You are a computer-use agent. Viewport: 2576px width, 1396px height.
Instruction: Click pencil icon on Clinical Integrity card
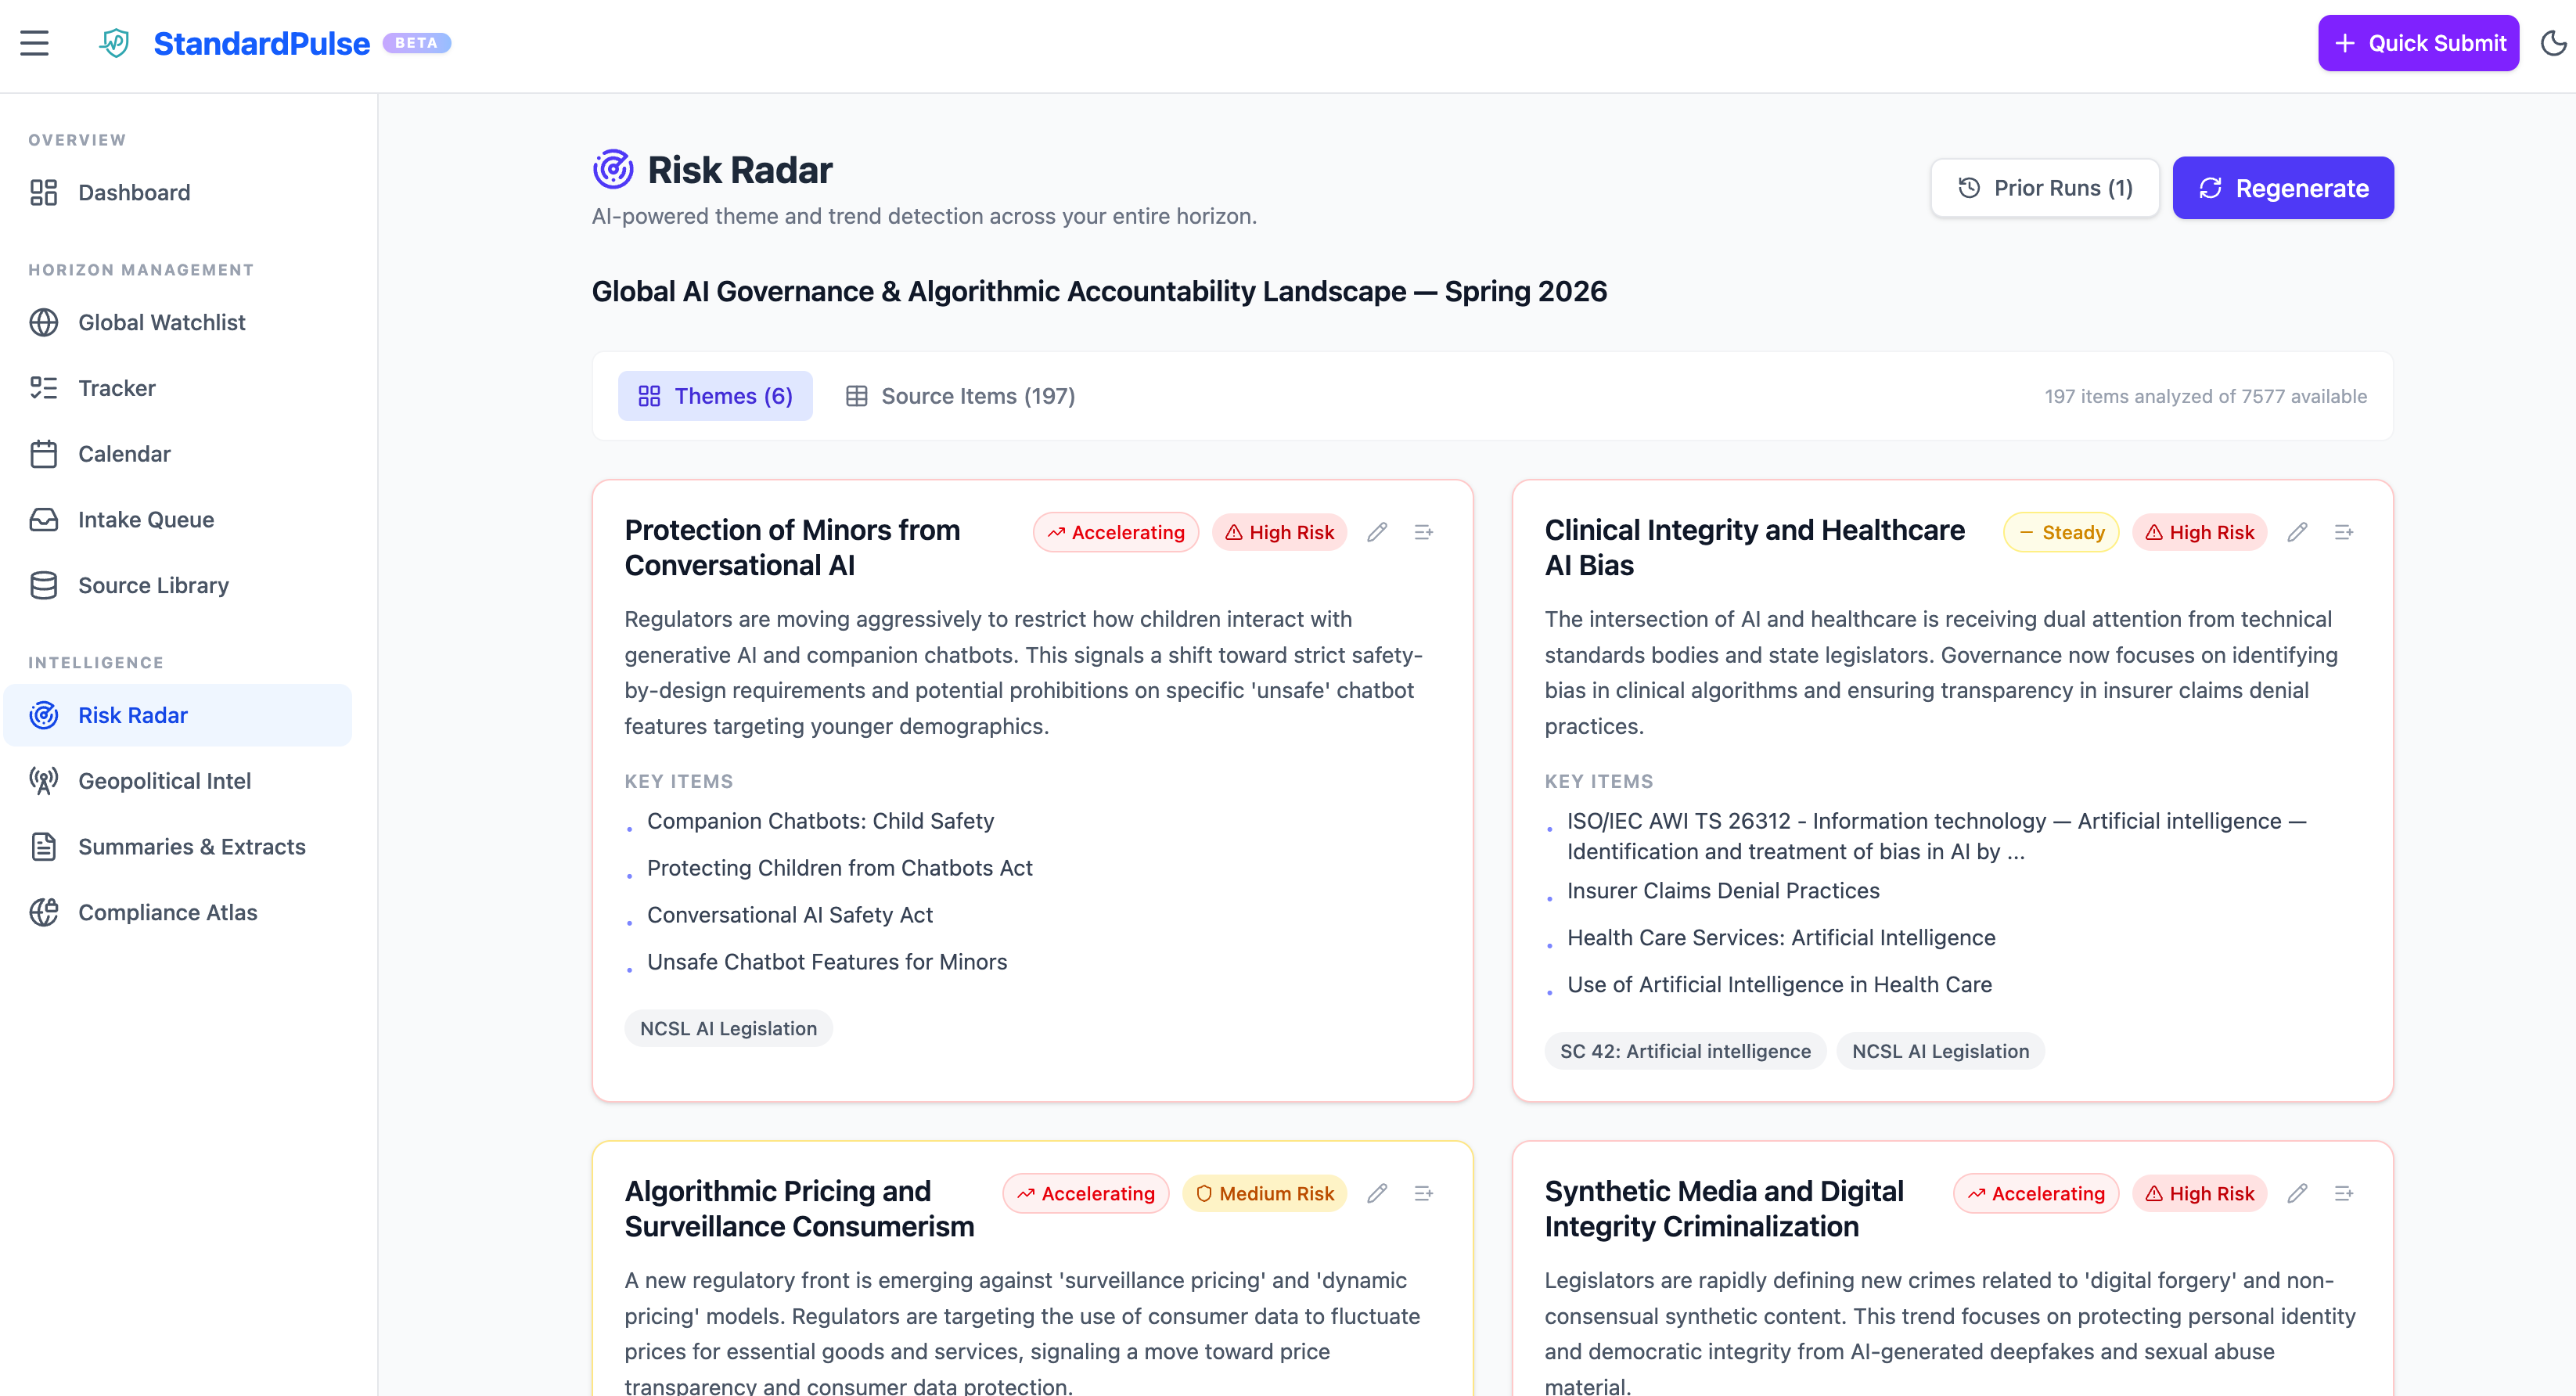coord(2297,532)
